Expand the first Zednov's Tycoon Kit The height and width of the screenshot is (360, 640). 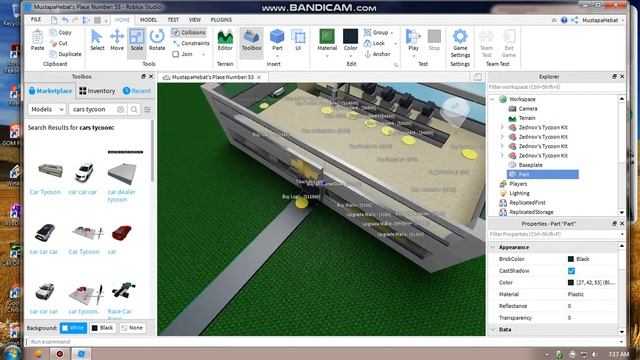[502, 127]
